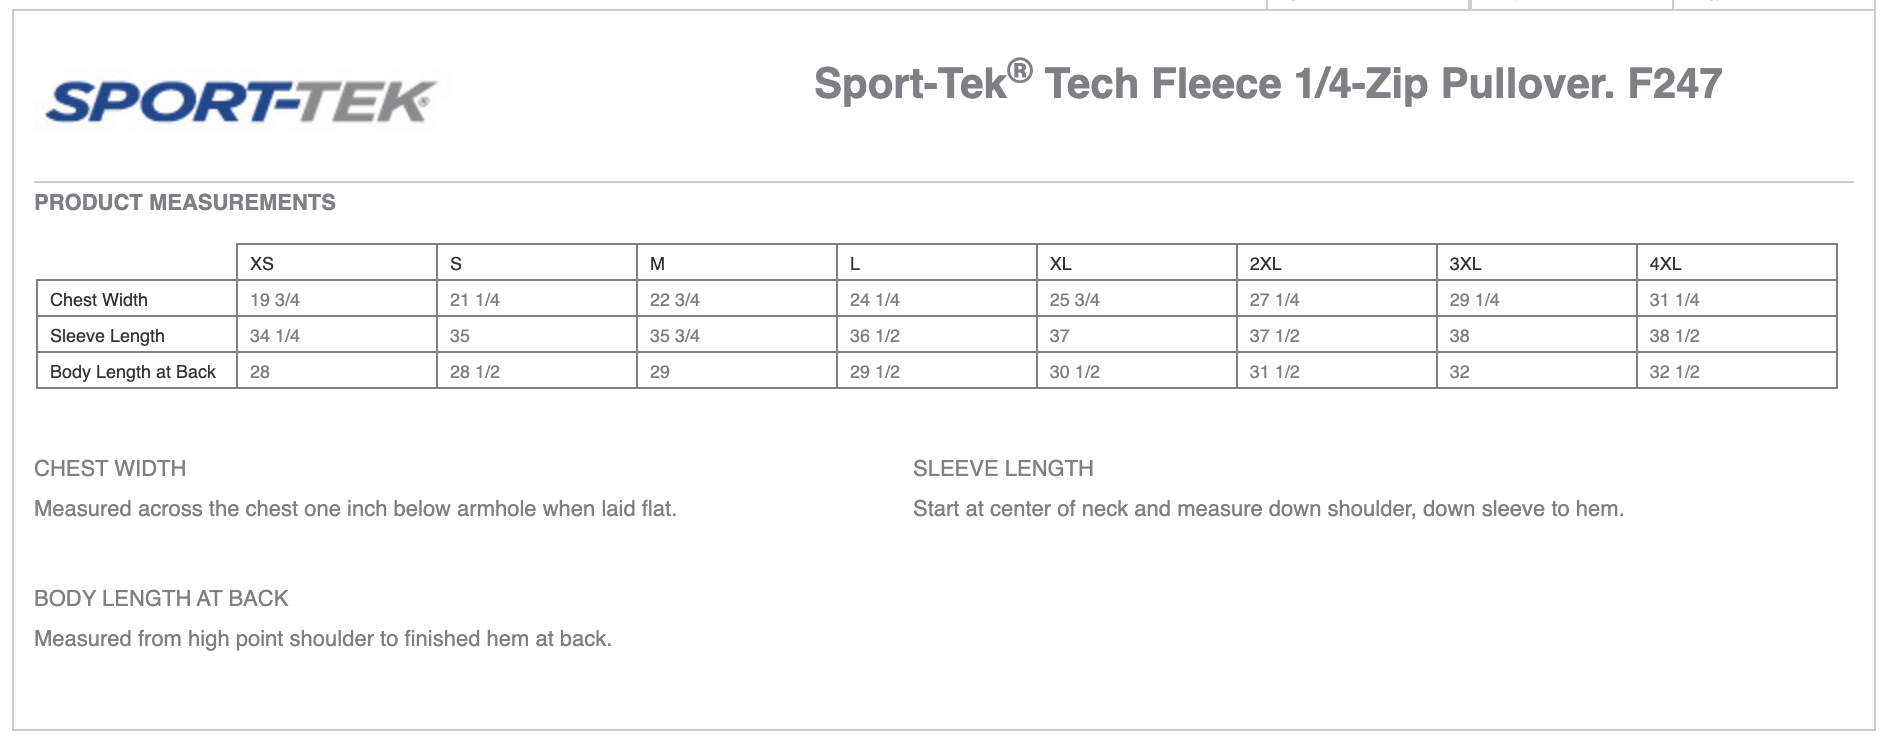
Task: Select the M size column header
Action: (x=737, y=263)
